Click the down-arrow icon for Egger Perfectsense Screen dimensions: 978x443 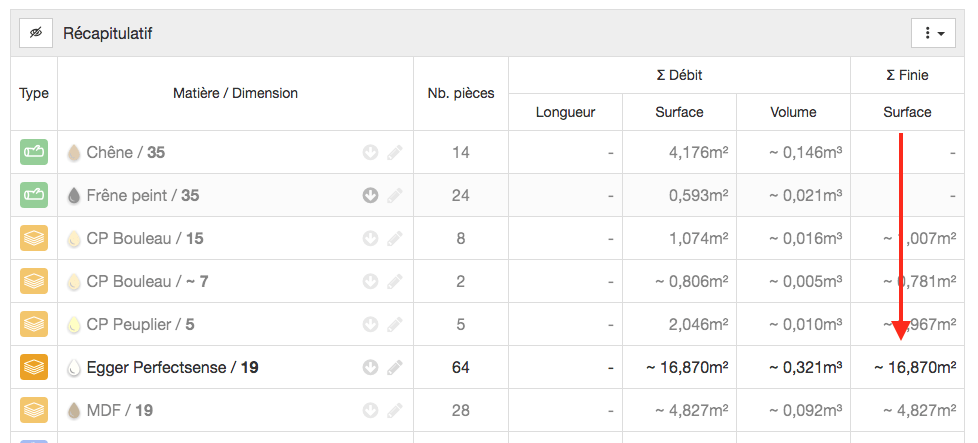pos(370,368)
